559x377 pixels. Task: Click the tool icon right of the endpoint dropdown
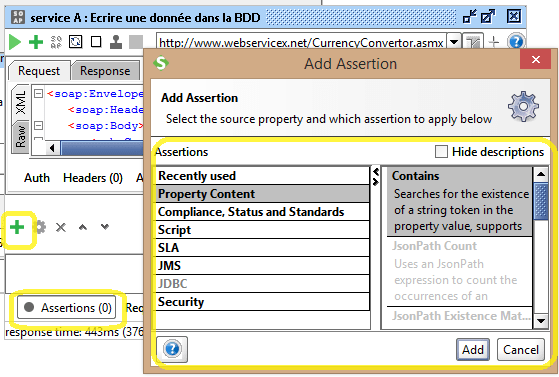473,42
